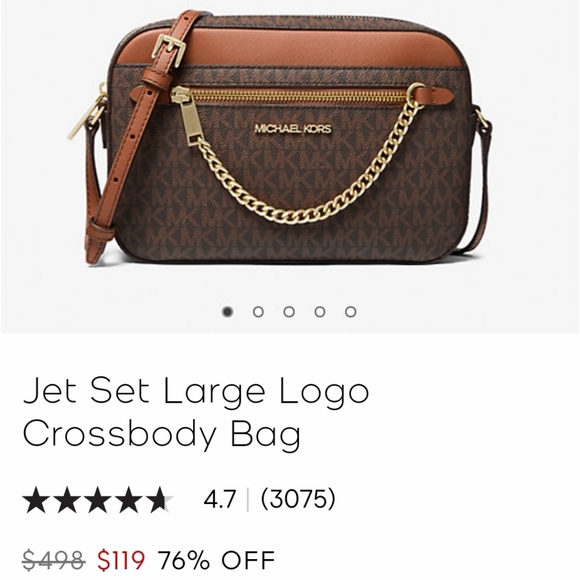Screen dimensions: 580x580
Task: Select the first image carousel dot
Action: [227, 312]
